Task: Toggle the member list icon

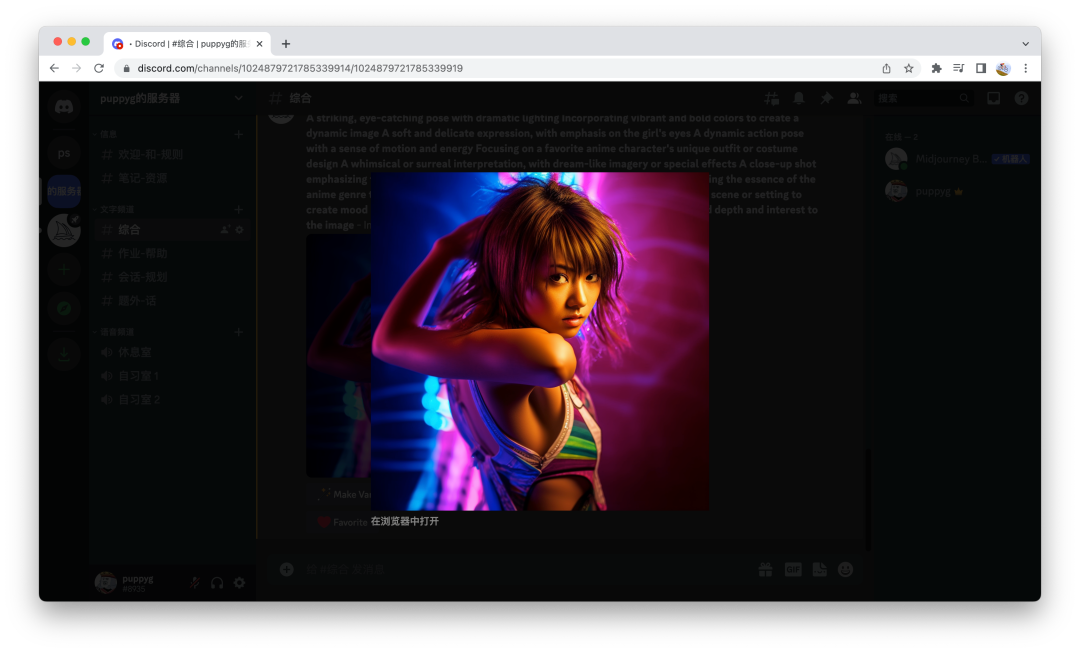Action: tap(854, 98)
